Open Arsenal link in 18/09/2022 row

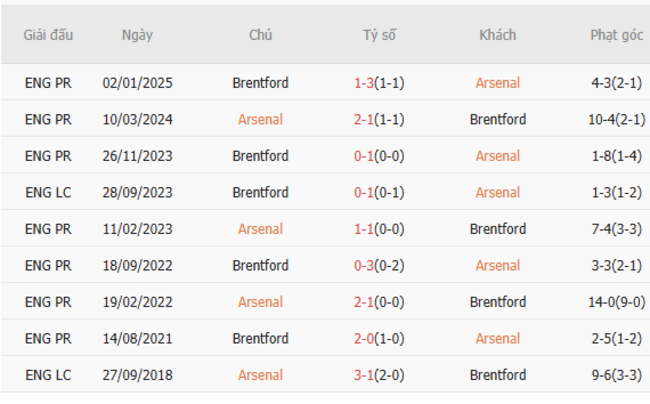[x=497, y=266]
